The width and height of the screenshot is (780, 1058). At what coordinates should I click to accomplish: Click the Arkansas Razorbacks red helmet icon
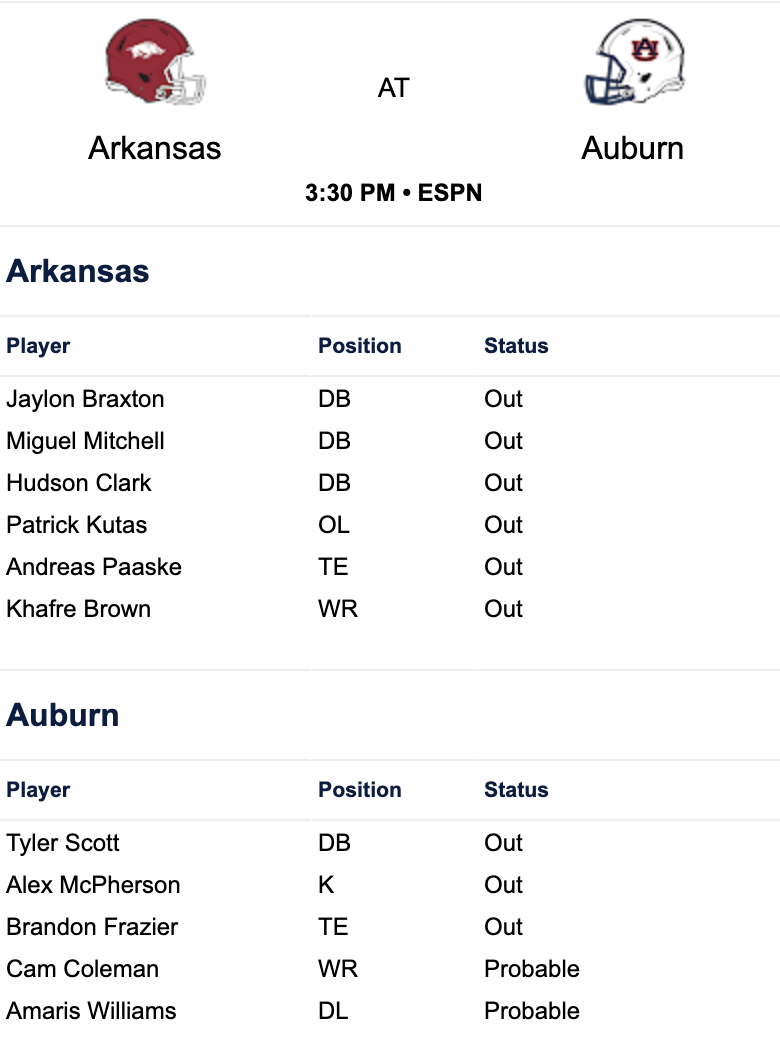coord(155,62)
